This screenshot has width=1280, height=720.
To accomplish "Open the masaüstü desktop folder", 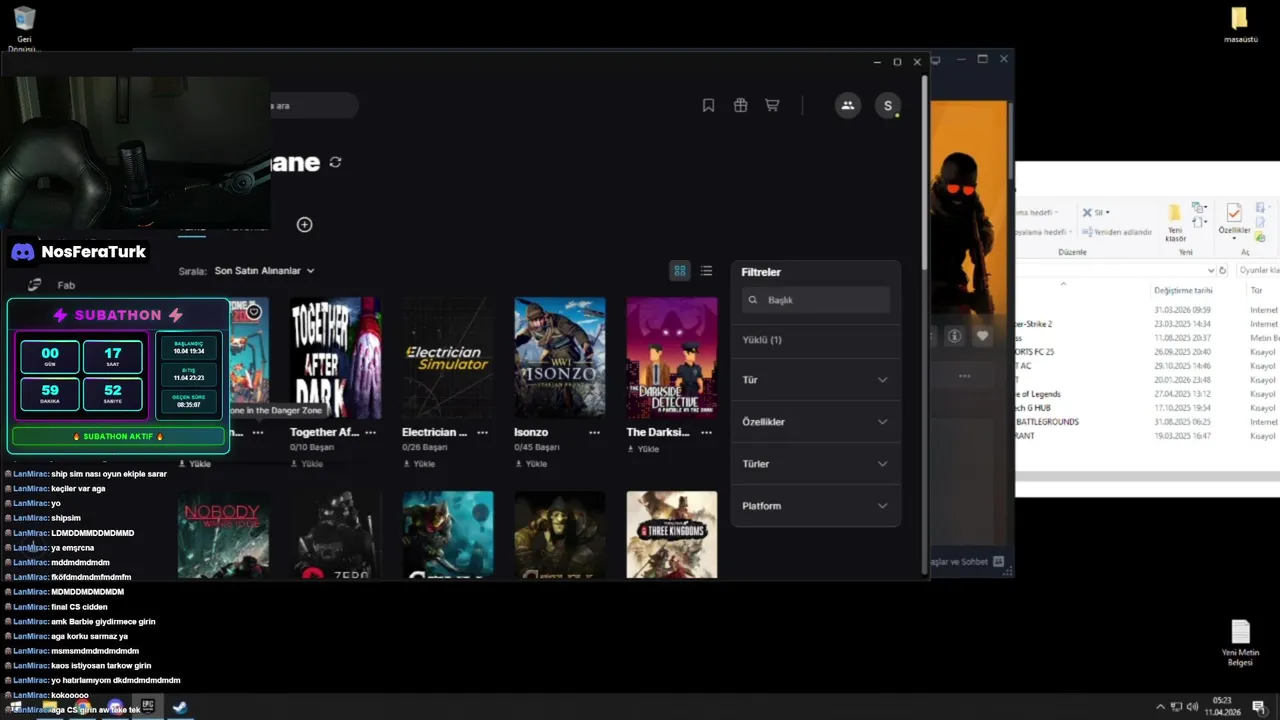I will coord(1240,26).
